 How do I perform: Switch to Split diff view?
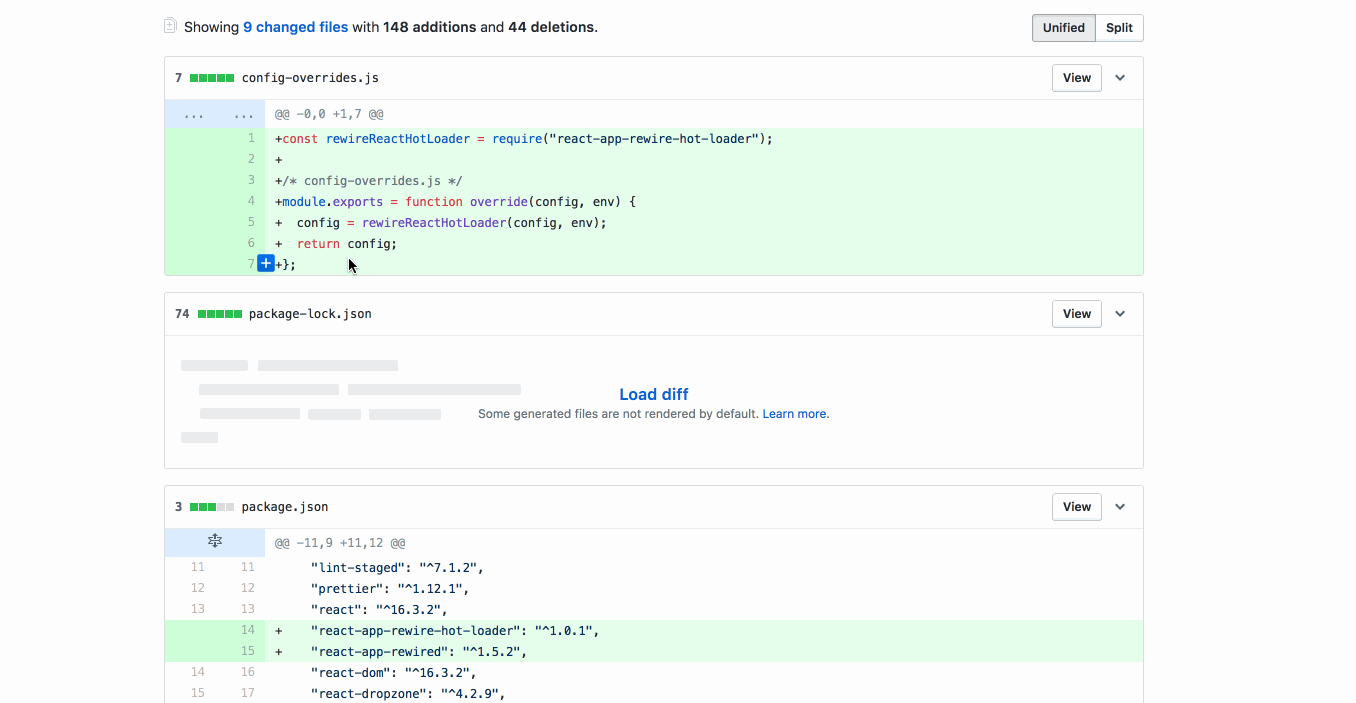click(x=1119, y=28)
